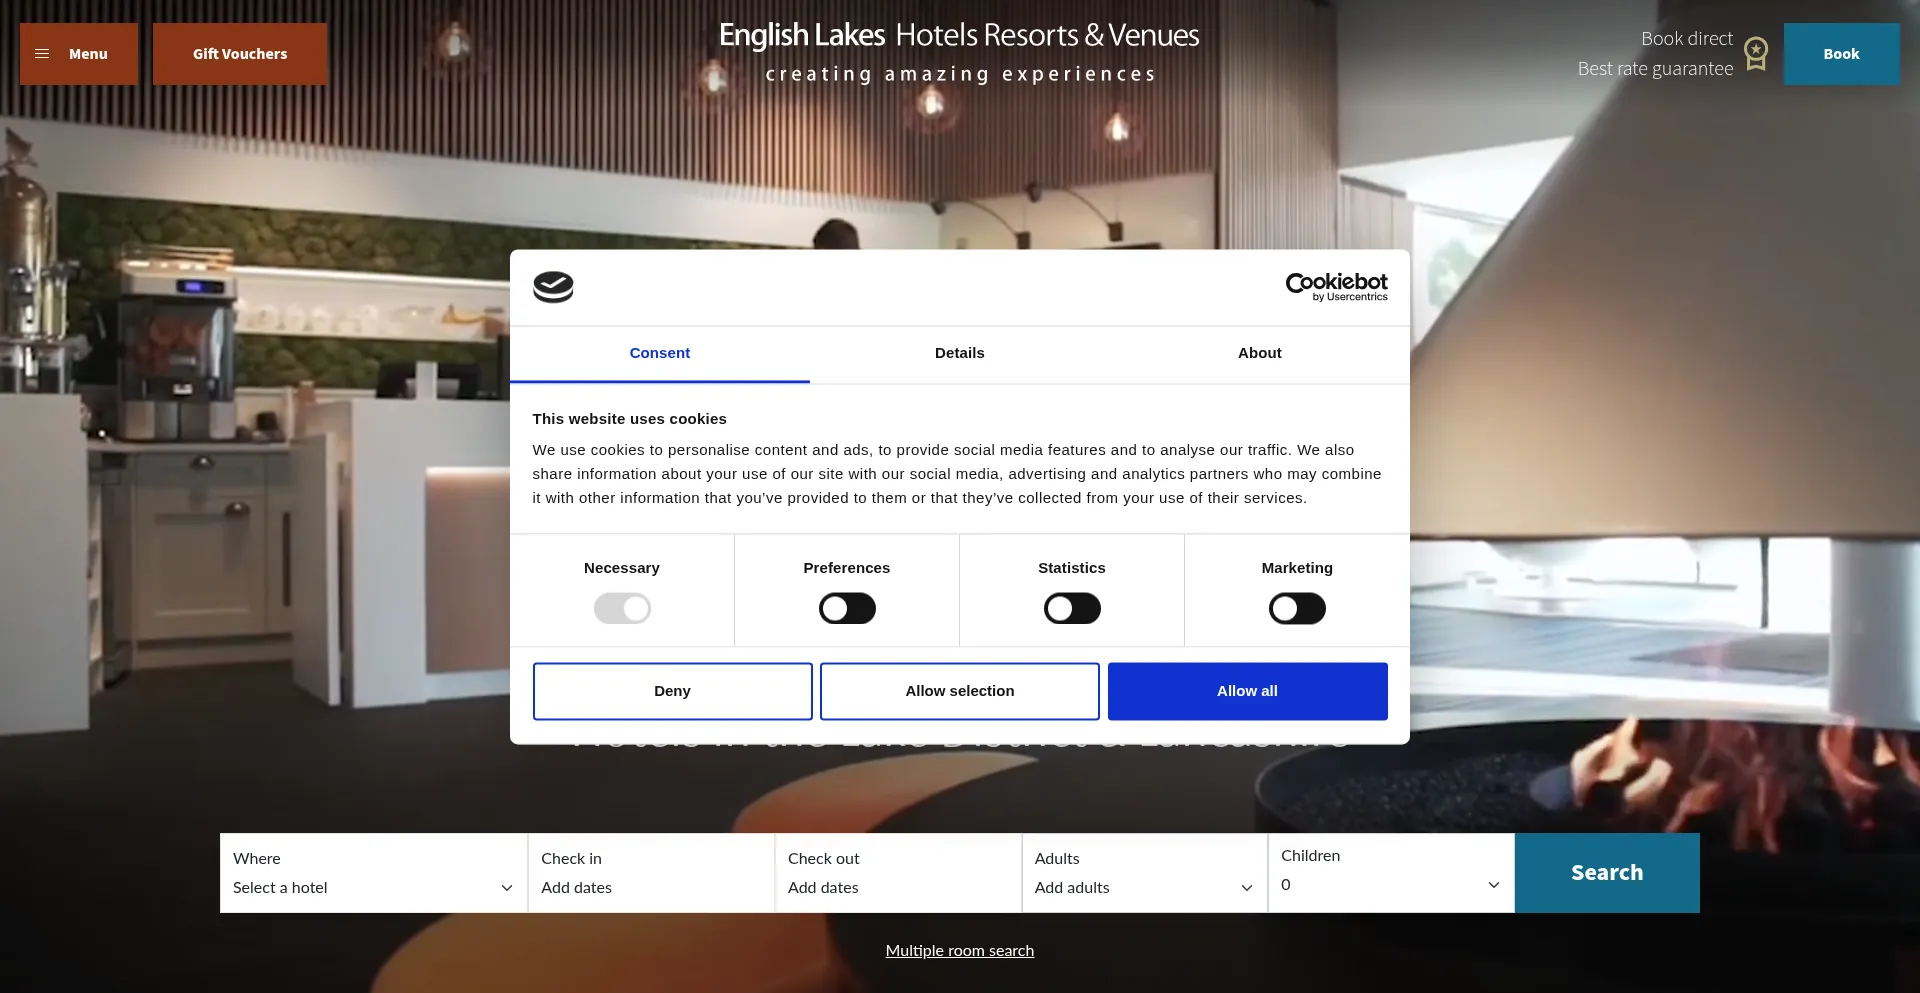Viewport: 1920px width, 993px height.
Task: Click the best rate guarantee ribbon icon
Action: coord(1756,54)
